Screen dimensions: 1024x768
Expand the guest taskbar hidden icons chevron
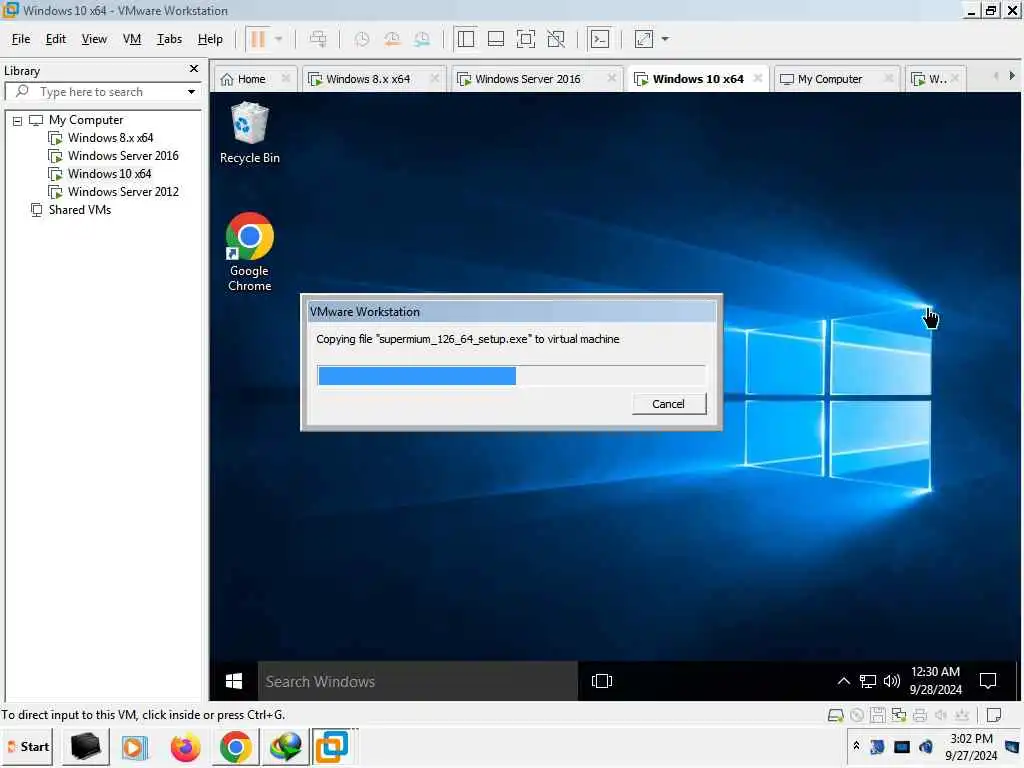pos(844,681)
